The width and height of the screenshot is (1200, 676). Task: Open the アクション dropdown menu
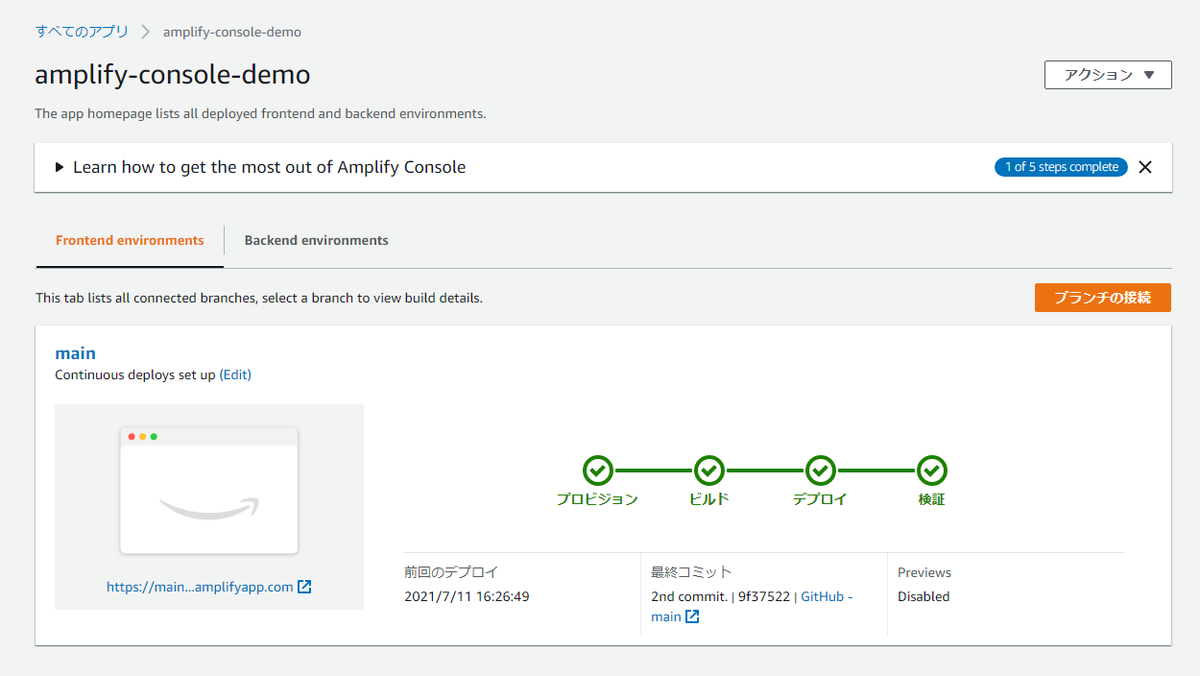pyautogui.click(x=1108, y=75)
